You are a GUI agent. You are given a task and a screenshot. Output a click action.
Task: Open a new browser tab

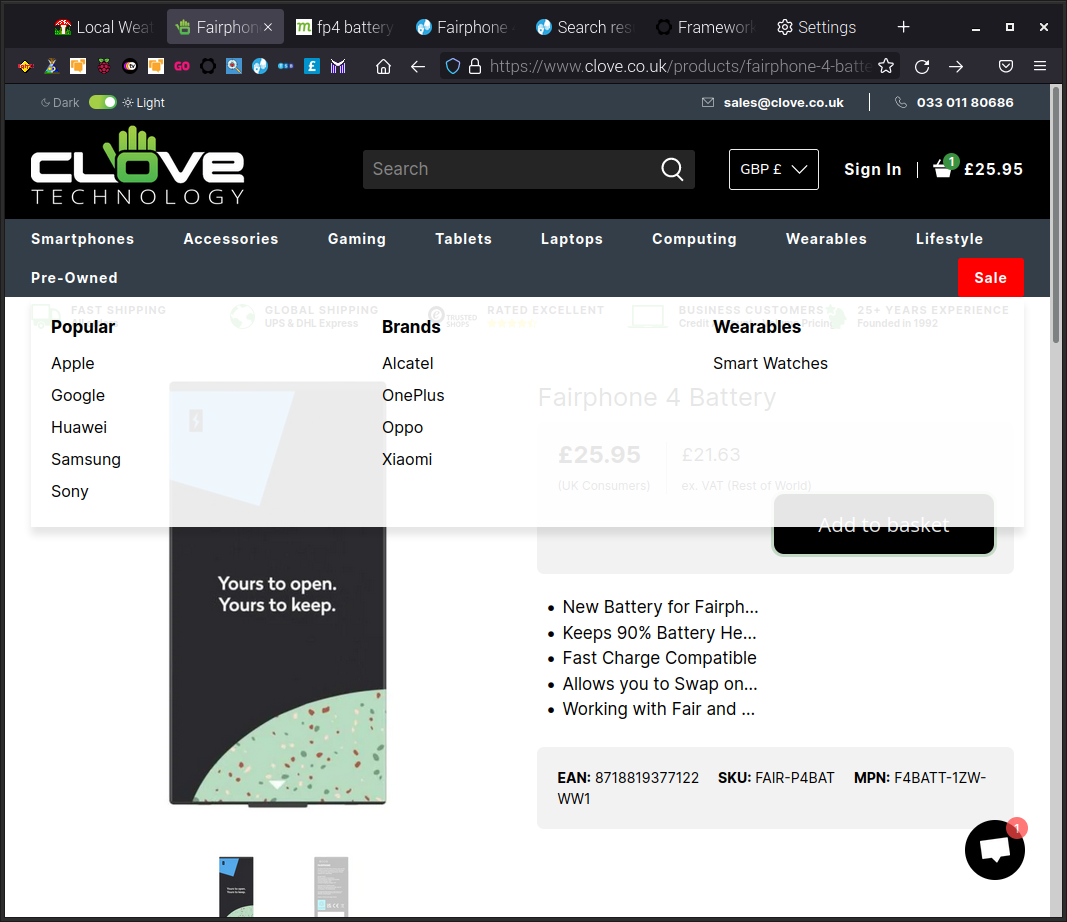coord(904,27)
